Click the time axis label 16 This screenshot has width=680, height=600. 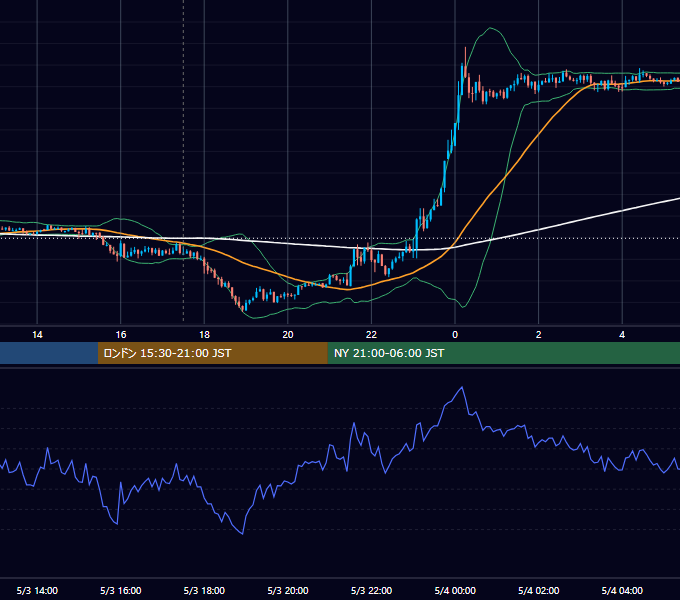121,335
